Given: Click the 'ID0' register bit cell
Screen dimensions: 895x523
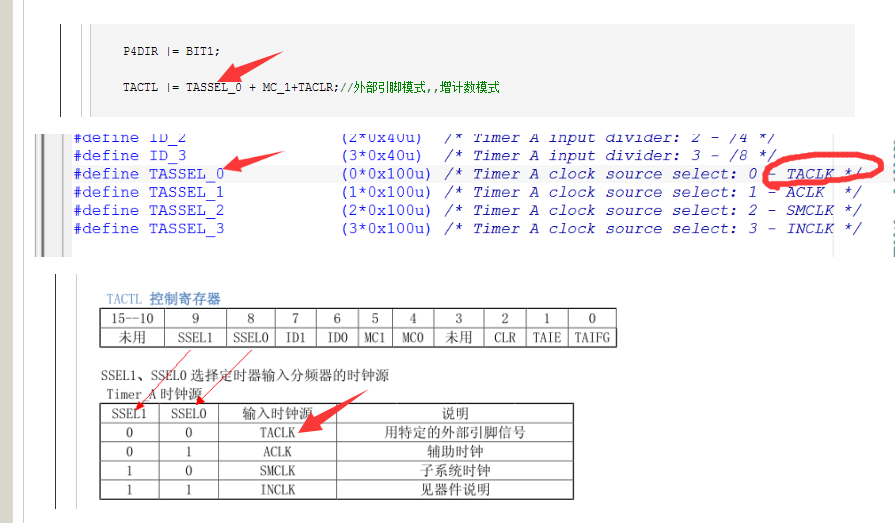Looking at the screenshot, I should click(337, 337).
